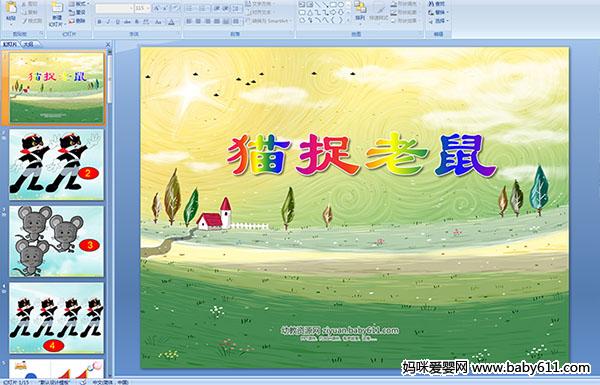Expand the Shapes gallery more arrow
Viewport: 600px width, 385px height.
(x=349, y=21)
